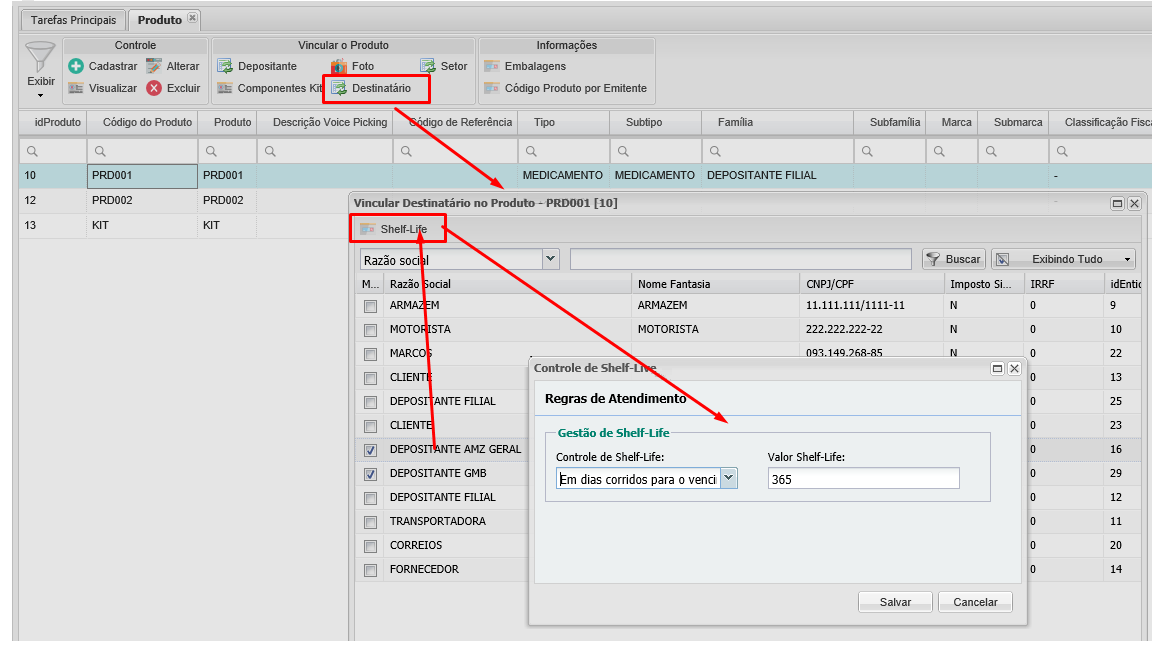Check the MOTORISTA row checkbox
Viewport: 1162px width, 651px height.
(x=371, y=330)
